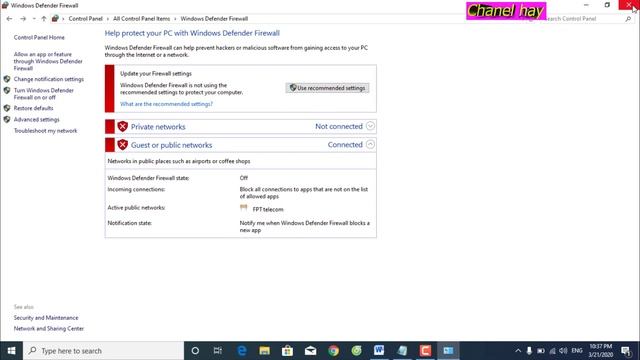
Task: Open Microsoft Store from taskbar
Action: click(x=287, y=351)
